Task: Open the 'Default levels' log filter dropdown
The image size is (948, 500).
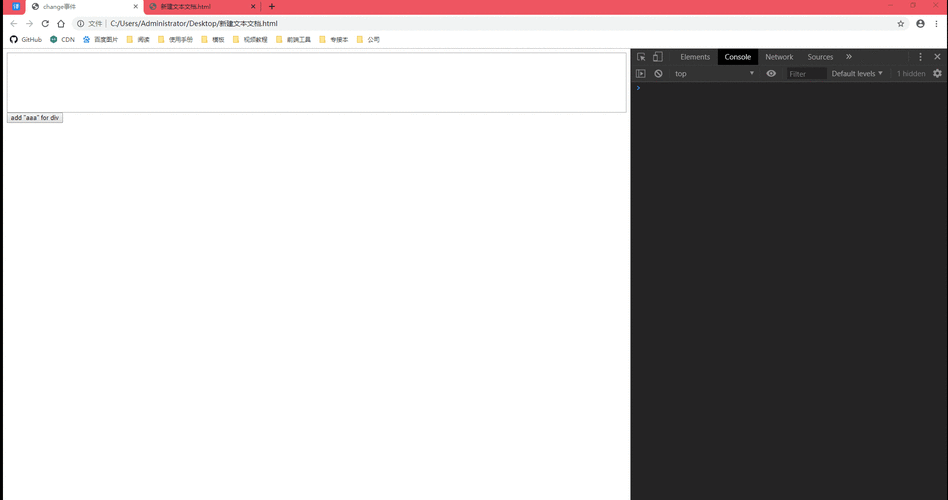Action: [857, 74]
